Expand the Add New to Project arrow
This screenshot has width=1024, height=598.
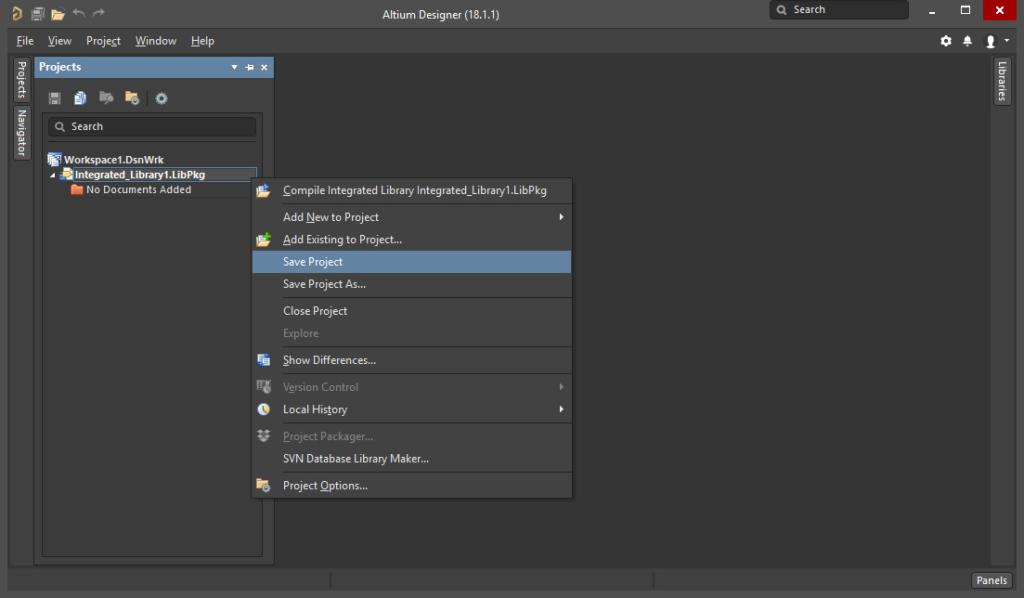pyautogui.click(x=561, y=217)
